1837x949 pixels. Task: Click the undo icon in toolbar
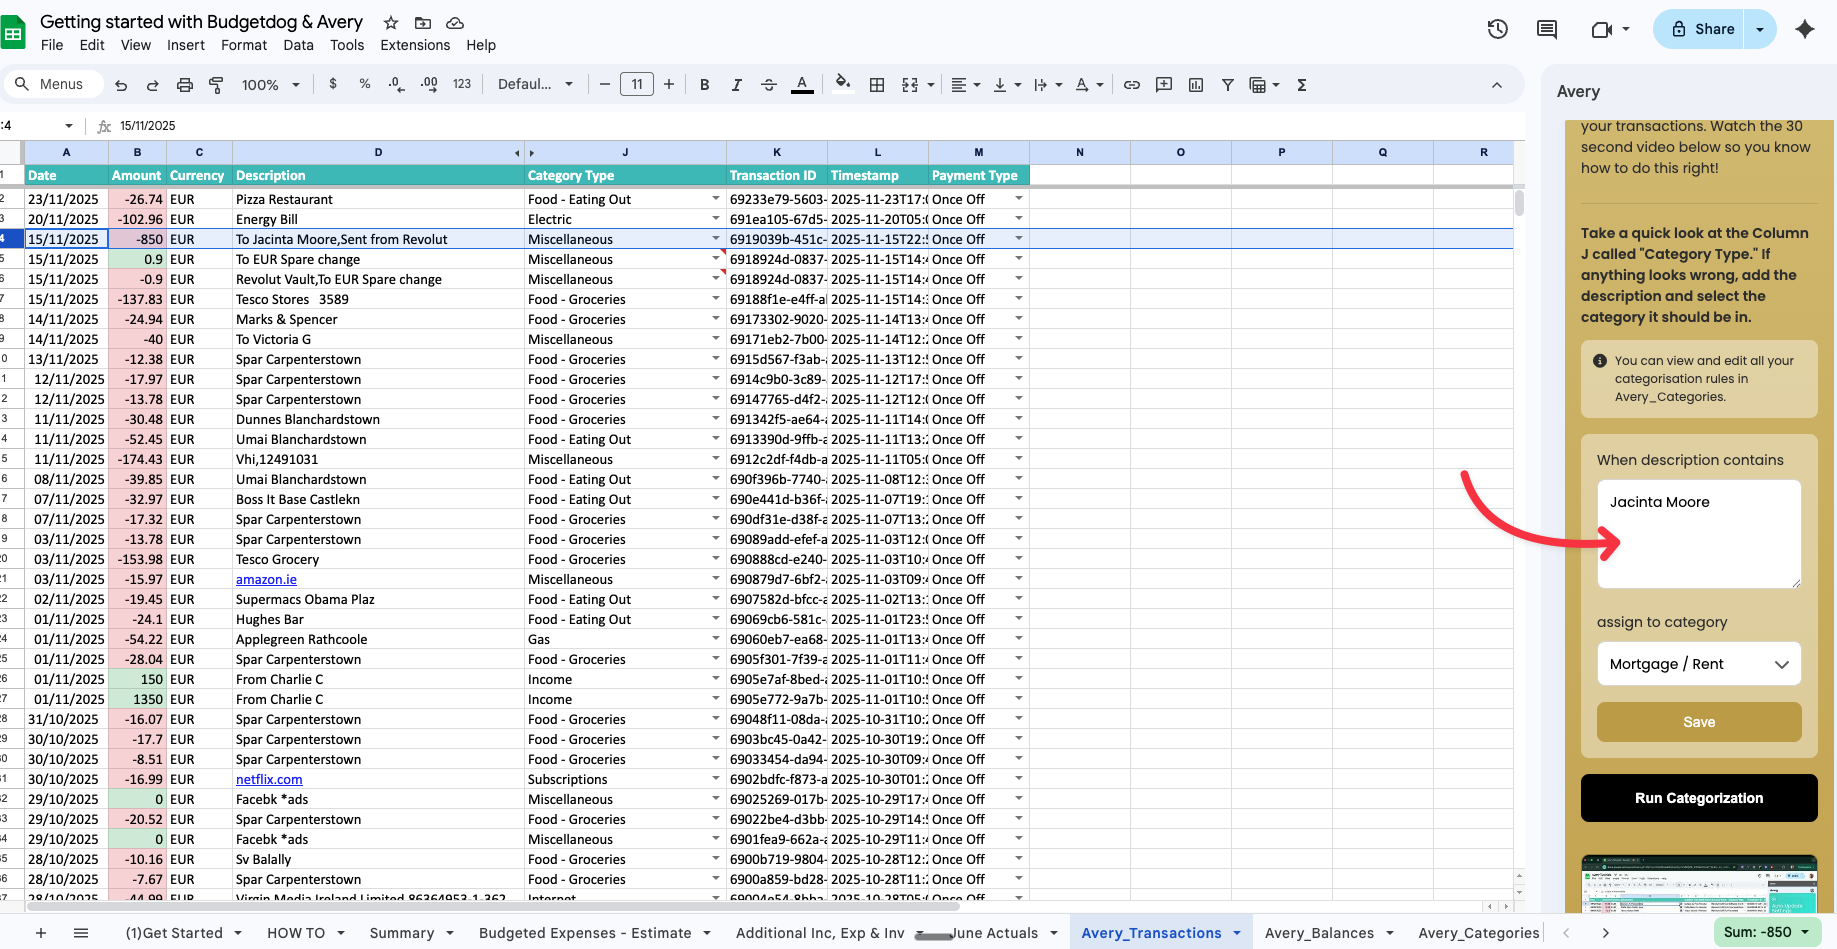click(x=121, y=85)
